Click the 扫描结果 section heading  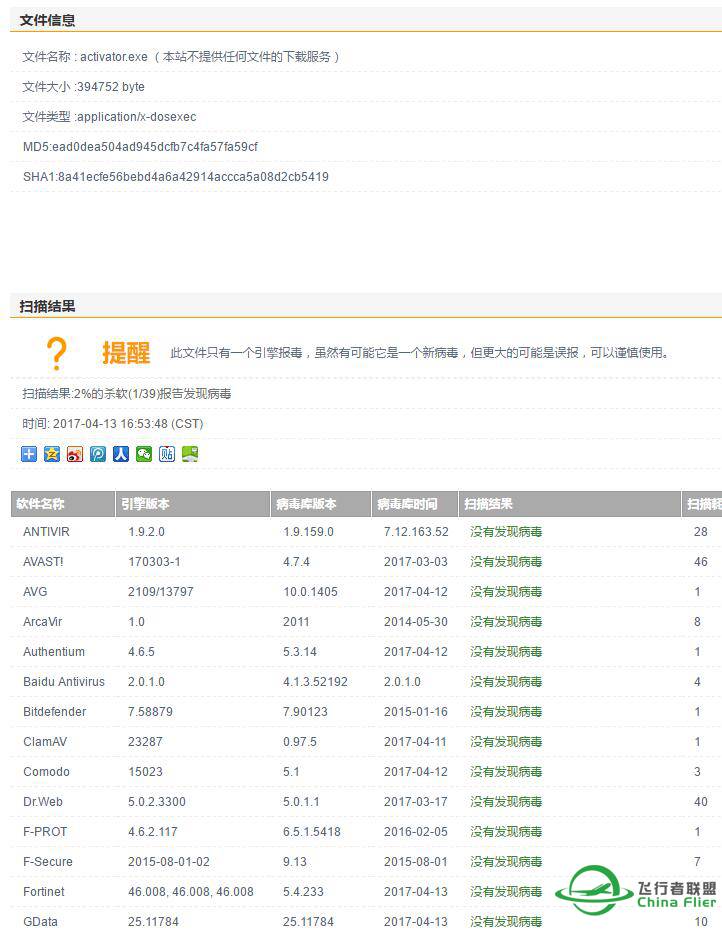tap(47, 307)
